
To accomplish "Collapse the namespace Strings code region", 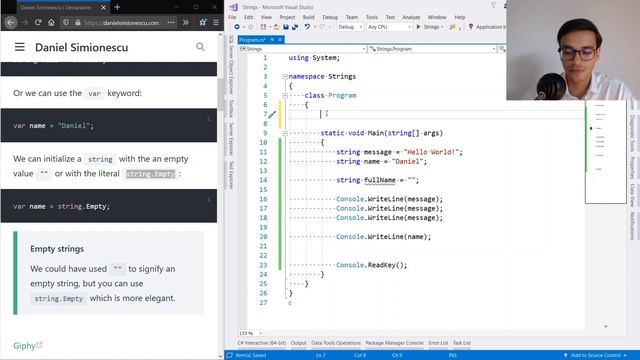I will coord(285,77).
